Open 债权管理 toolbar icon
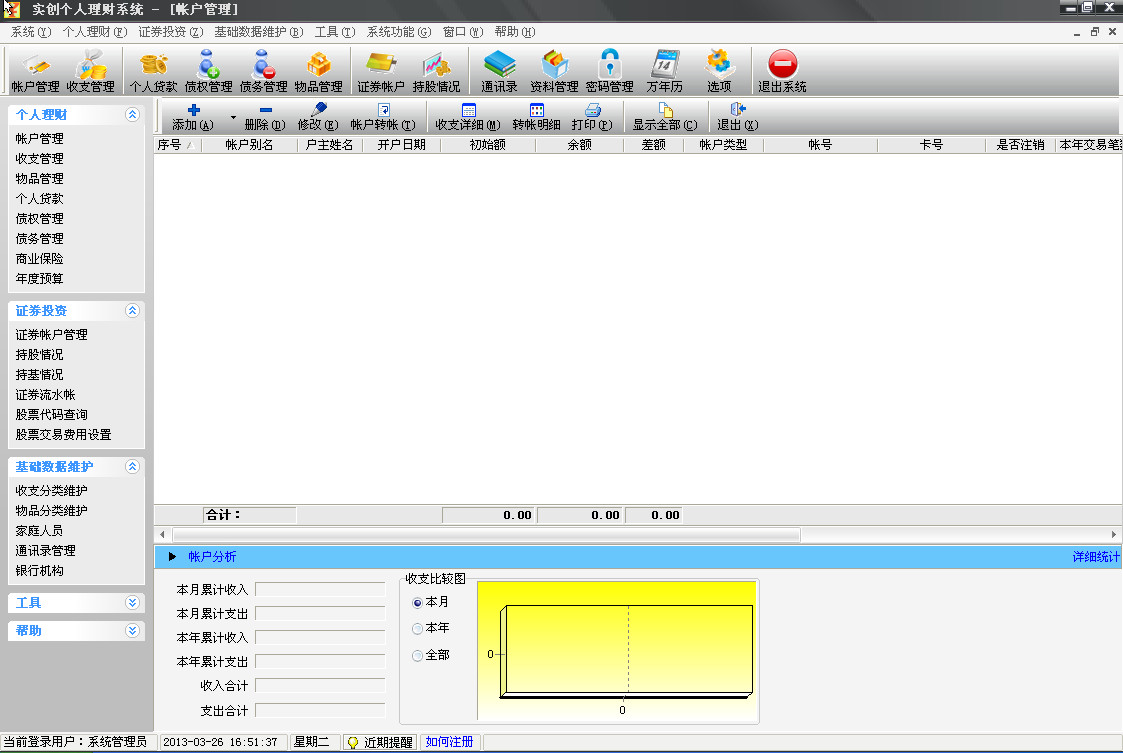Image resolution: width=1123 pixels, height=753 pixels. [208, 71]
